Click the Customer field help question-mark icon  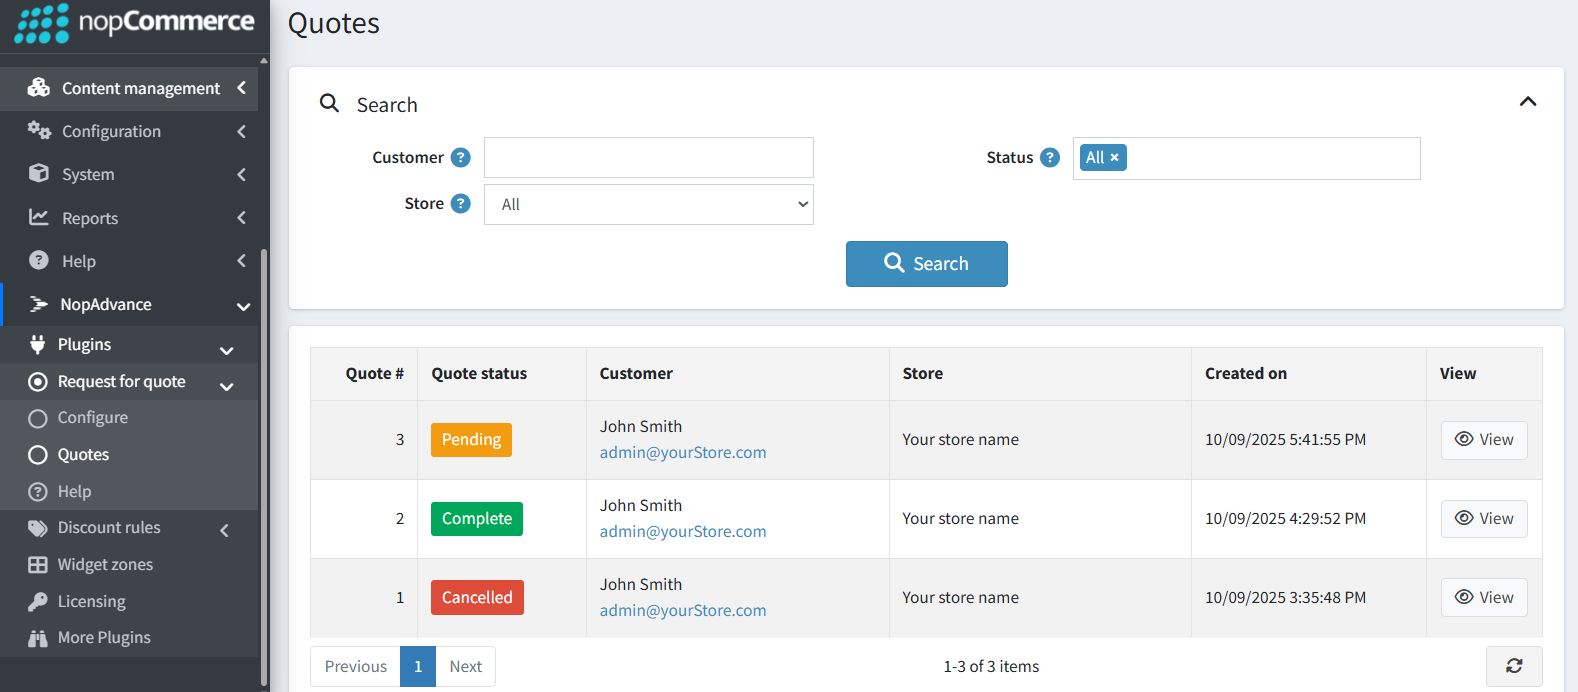pos(460,158)
